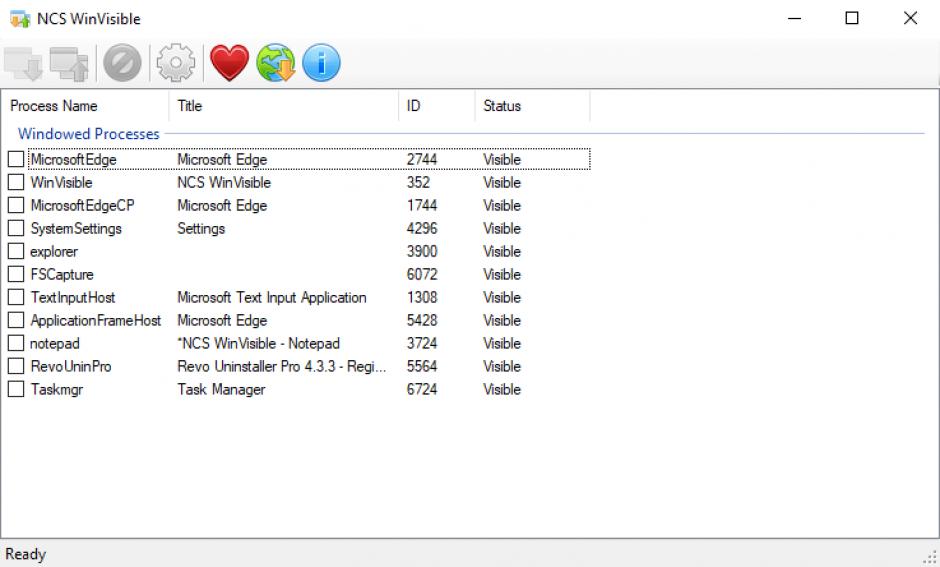Click the NCS WinVisible title bar icon

point(20,19)
